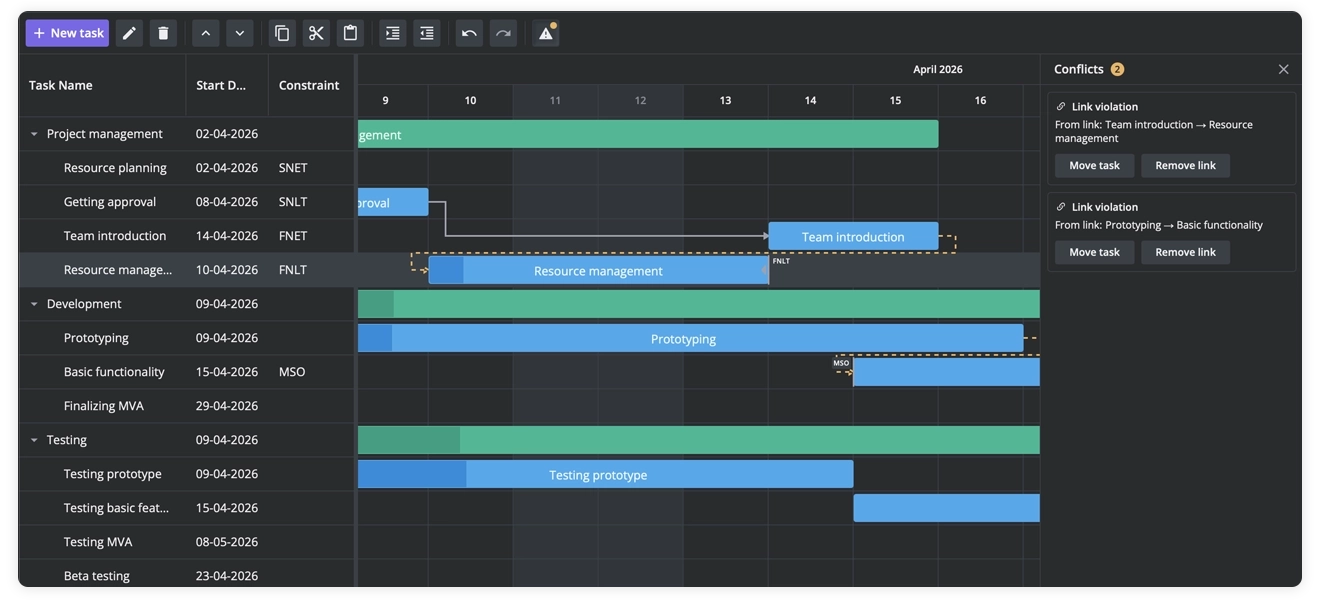The height and width of the screenshot is (604, 1320).
Task: Click the delete trash icon
Action: tap(163, 33)
